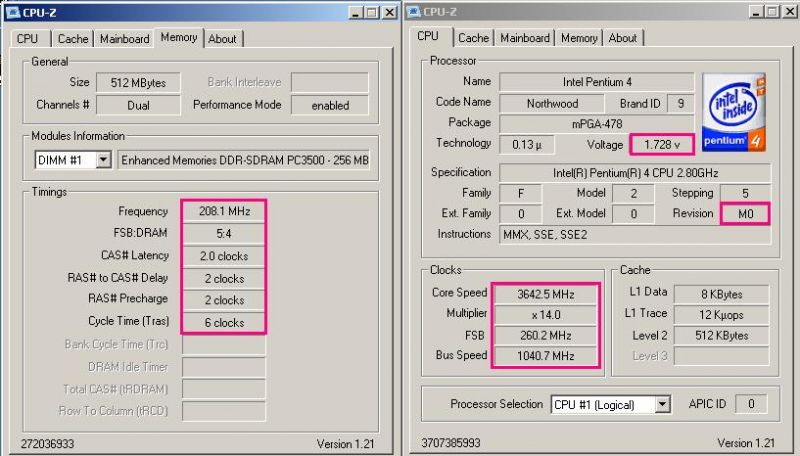Screen dimensions: 800x456
Task: Click the module description Enhanced Memories DDR-SDRAM PC3500
Action: tap(244, 160)
